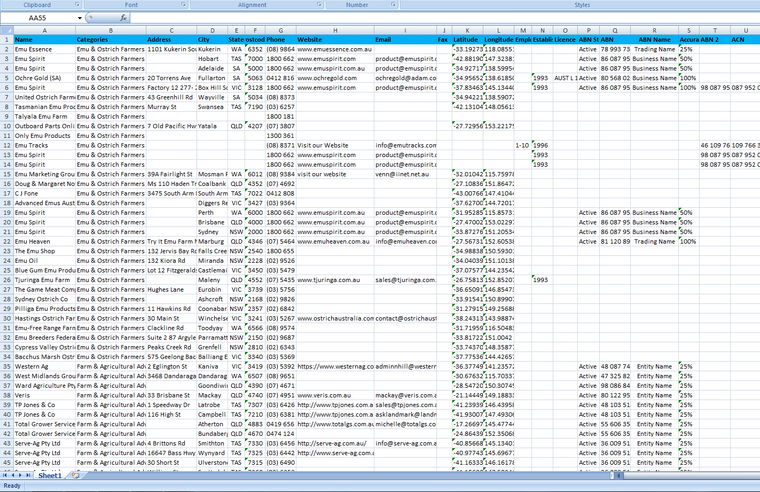The height and width of the screenshot is (492, 760).
Task: Select row 1 header
Action: click(7, 39)
